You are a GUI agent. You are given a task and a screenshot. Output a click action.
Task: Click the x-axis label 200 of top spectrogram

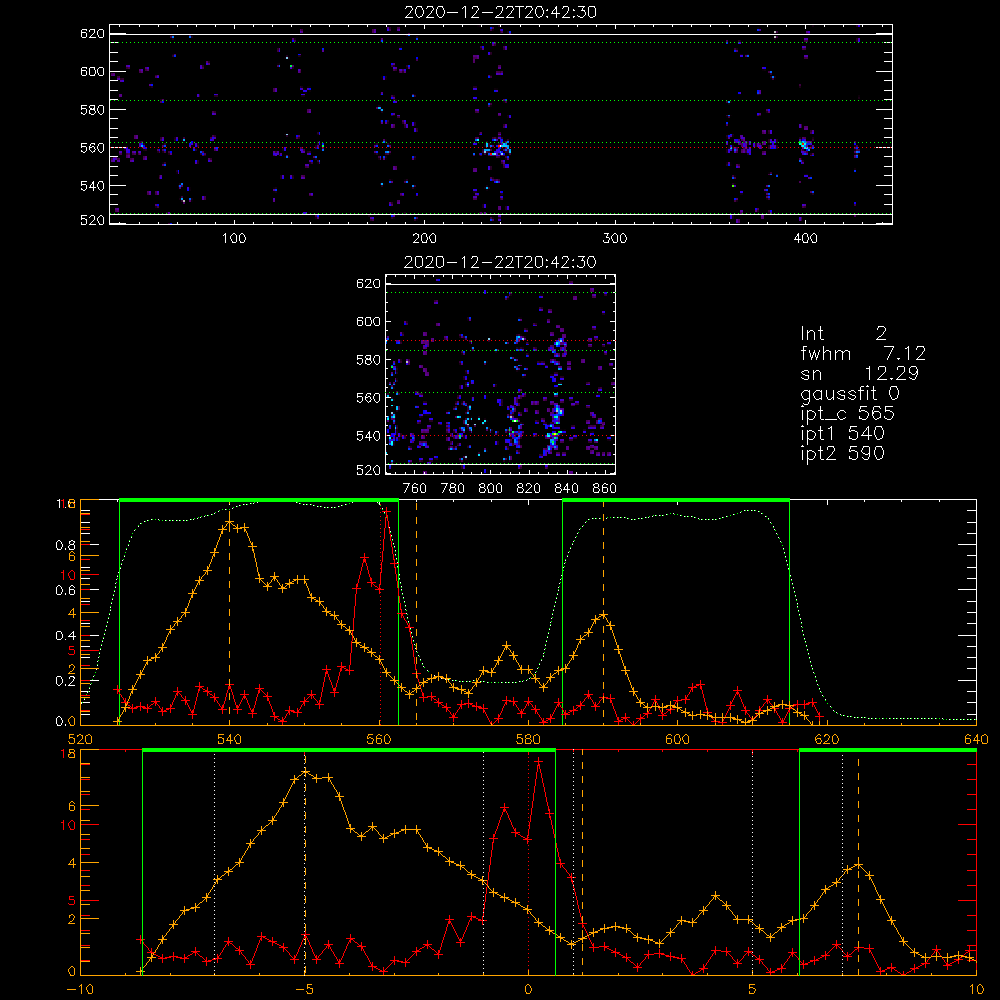pos(424,239)
